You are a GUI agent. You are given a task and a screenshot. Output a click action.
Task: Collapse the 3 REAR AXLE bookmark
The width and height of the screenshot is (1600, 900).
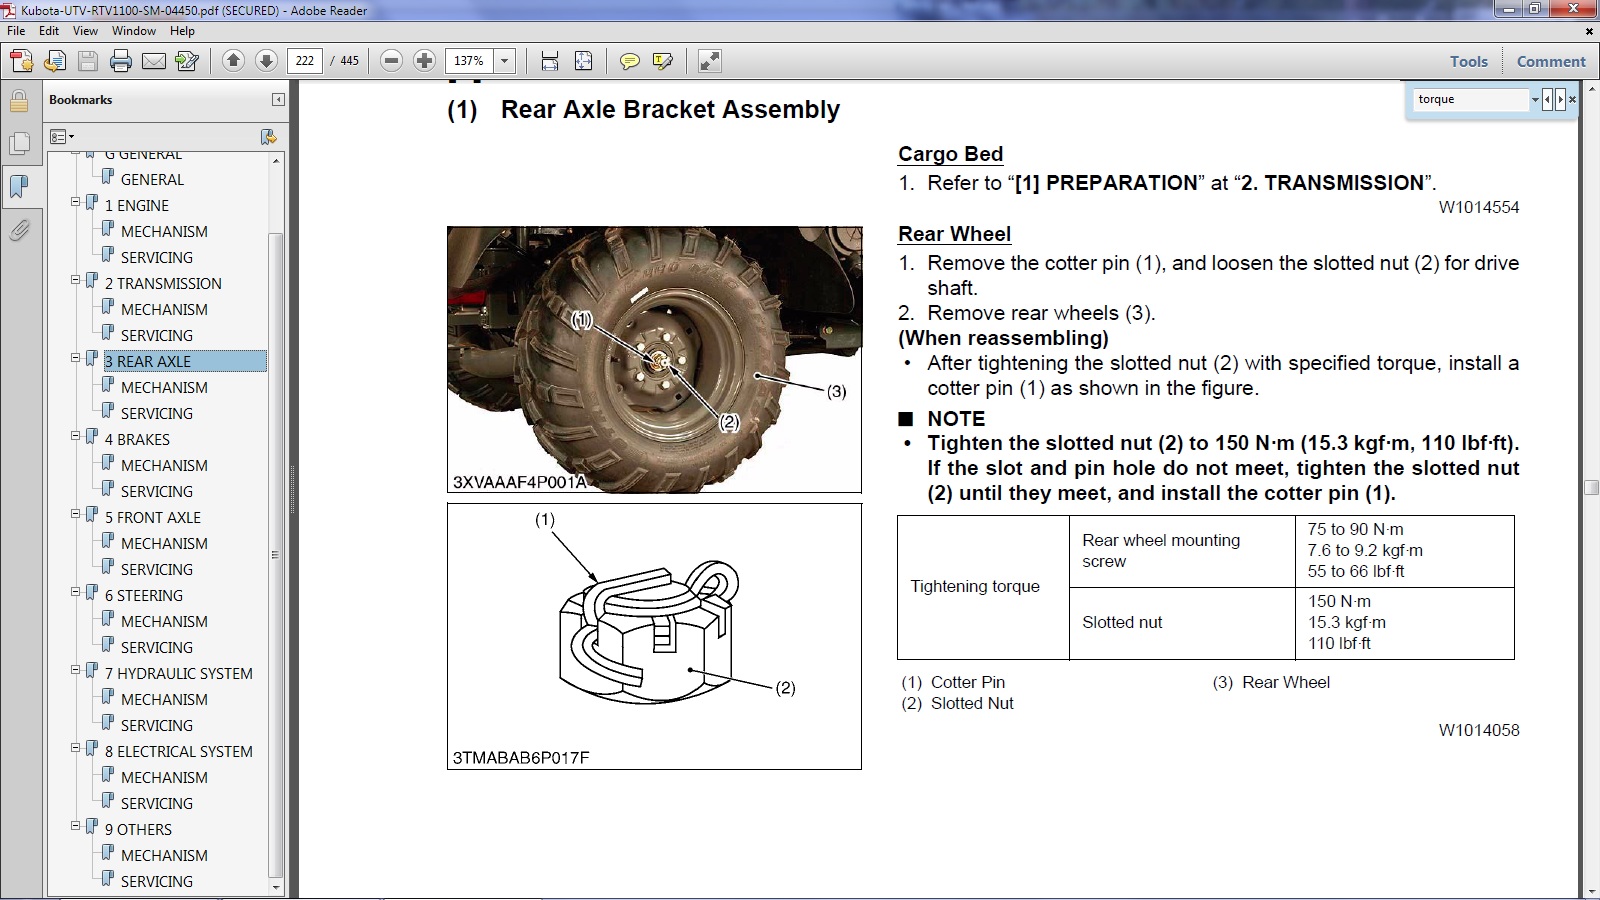pos(75,358)
